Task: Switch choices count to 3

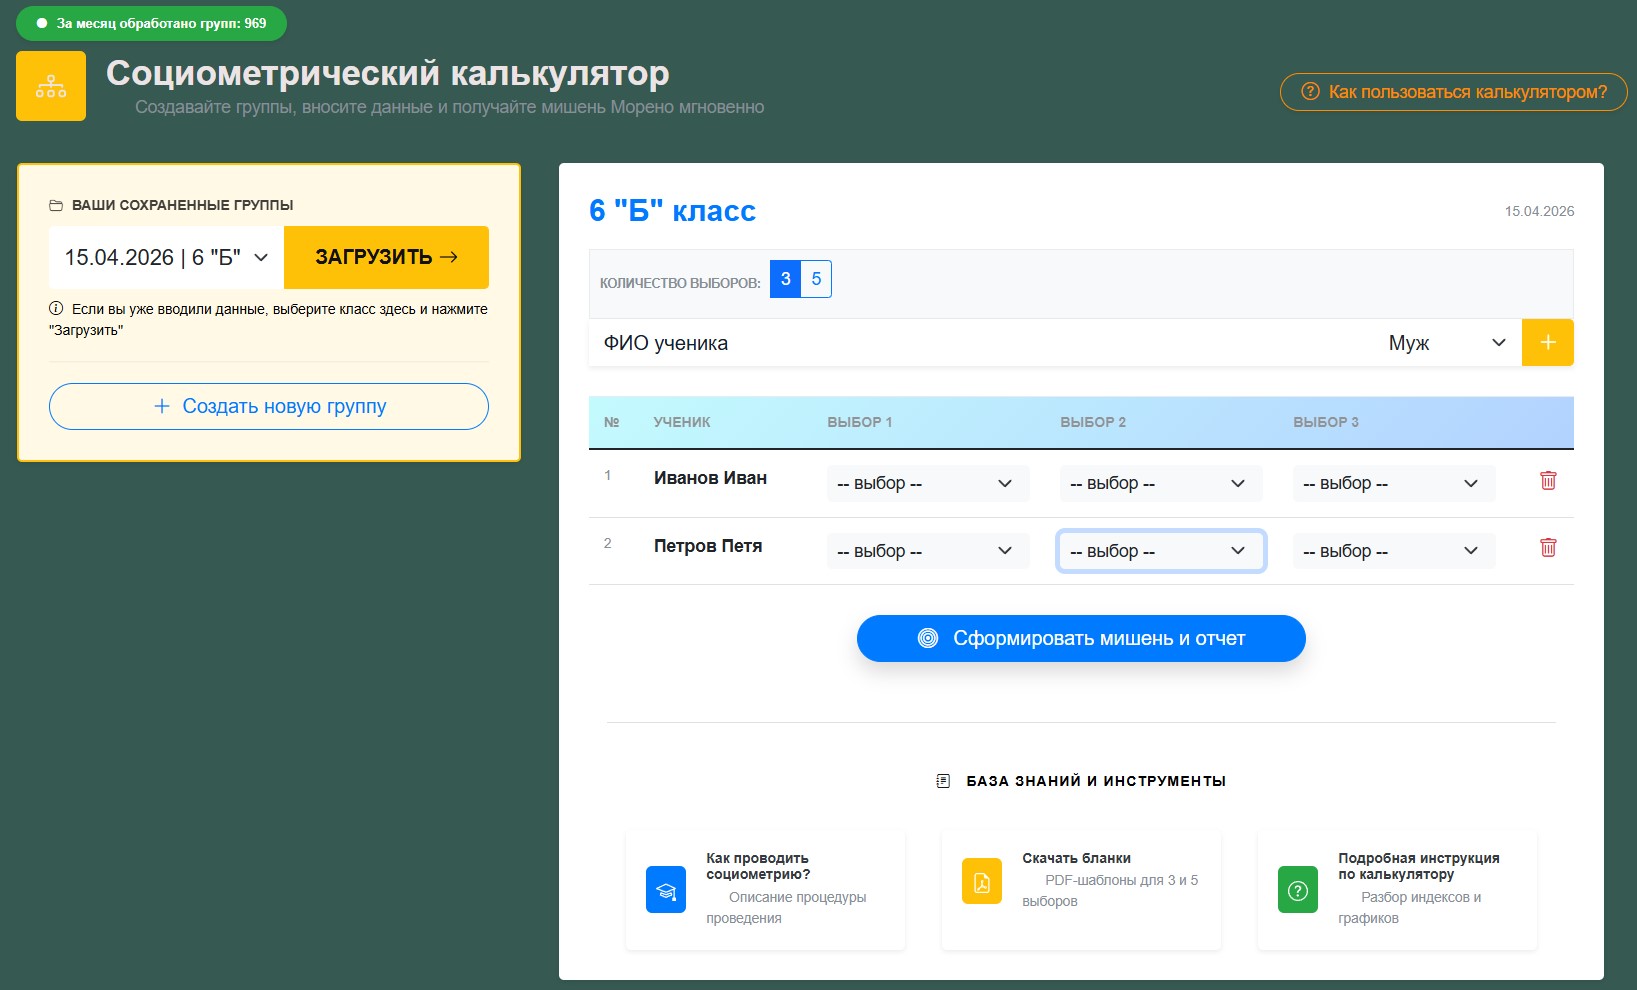Action: [784, 279]
